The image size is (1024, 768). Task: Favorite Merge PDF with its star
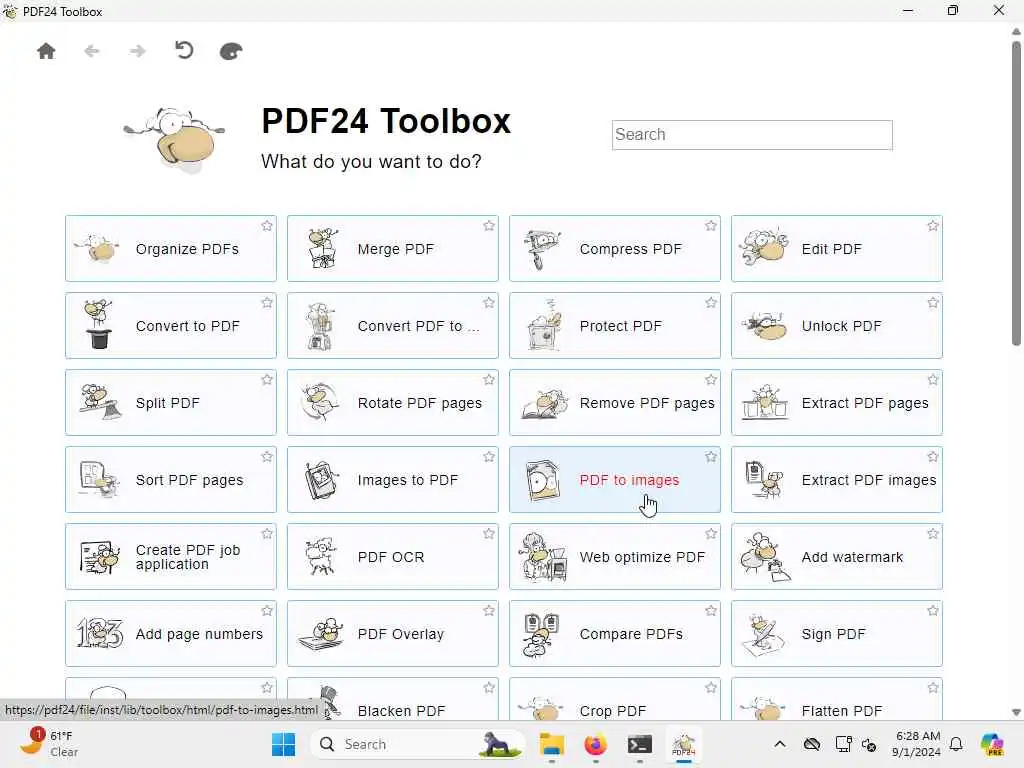(x=488, y=226)
